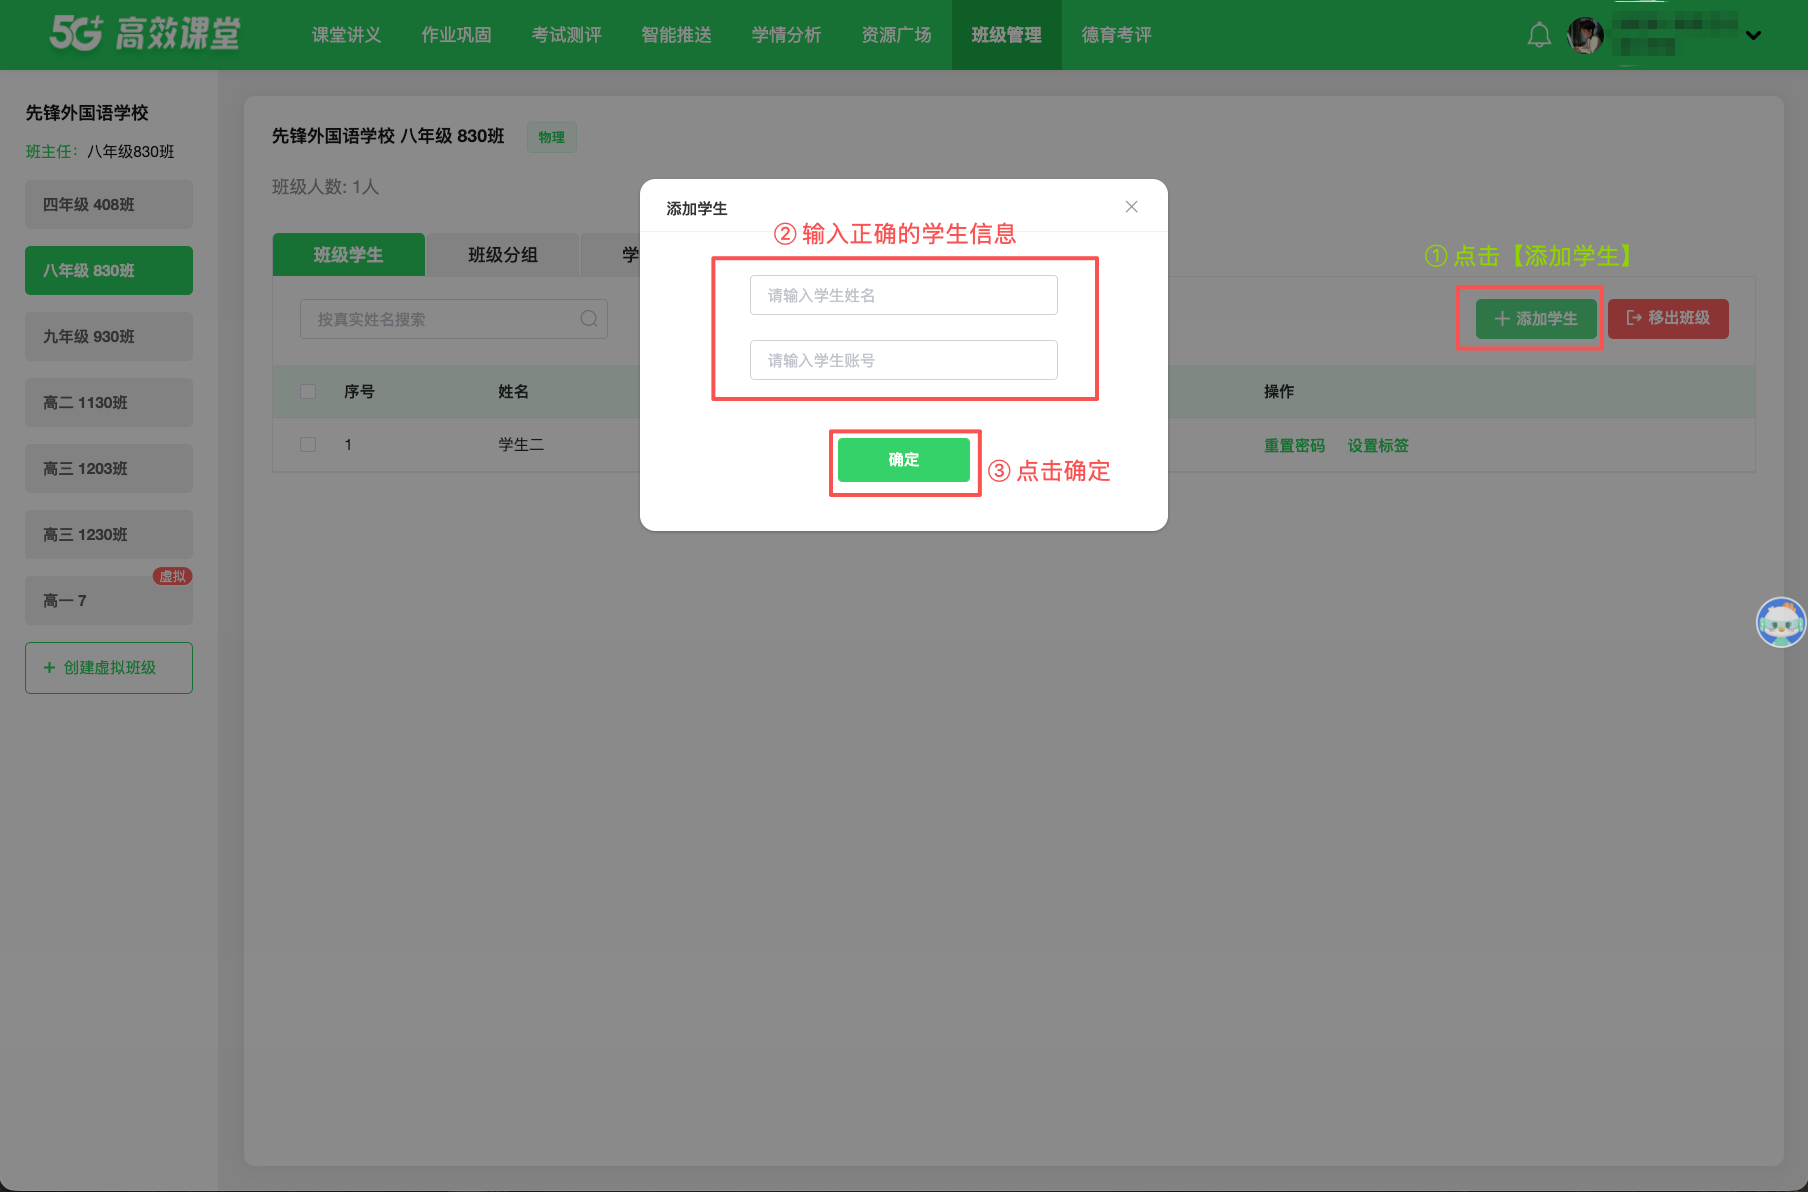
Task: Select the 班级管理 menu
Action: tap(1006, 35)
